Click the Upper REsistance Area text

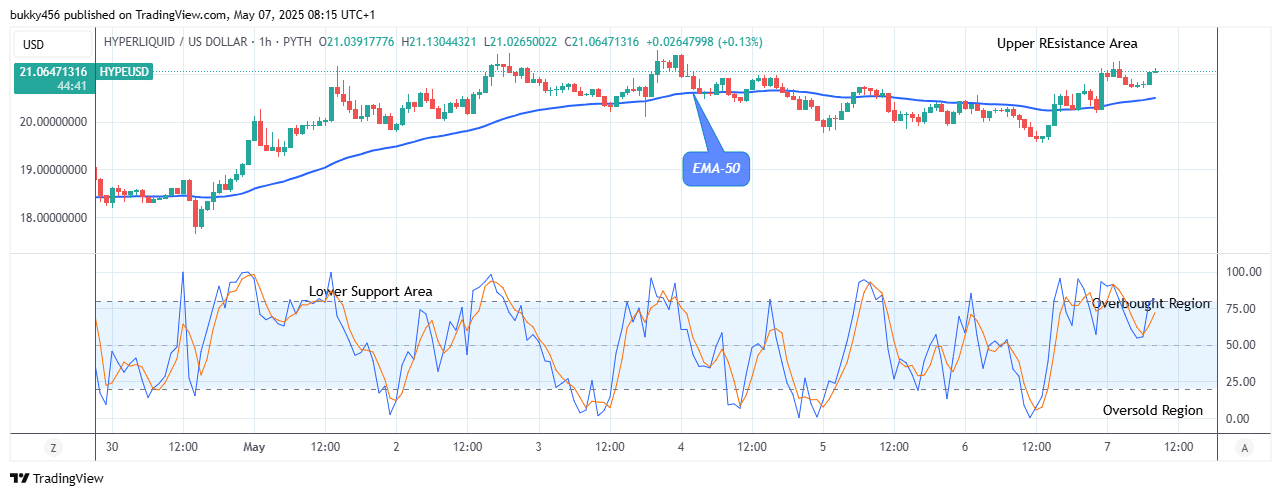[1067, 43]
